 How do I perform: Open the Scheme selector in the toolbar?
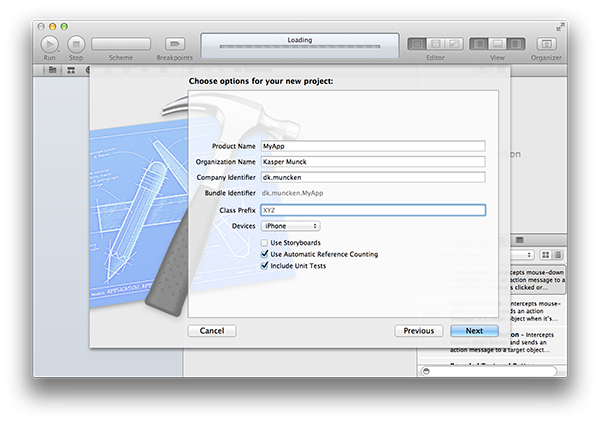click(121, 44)
